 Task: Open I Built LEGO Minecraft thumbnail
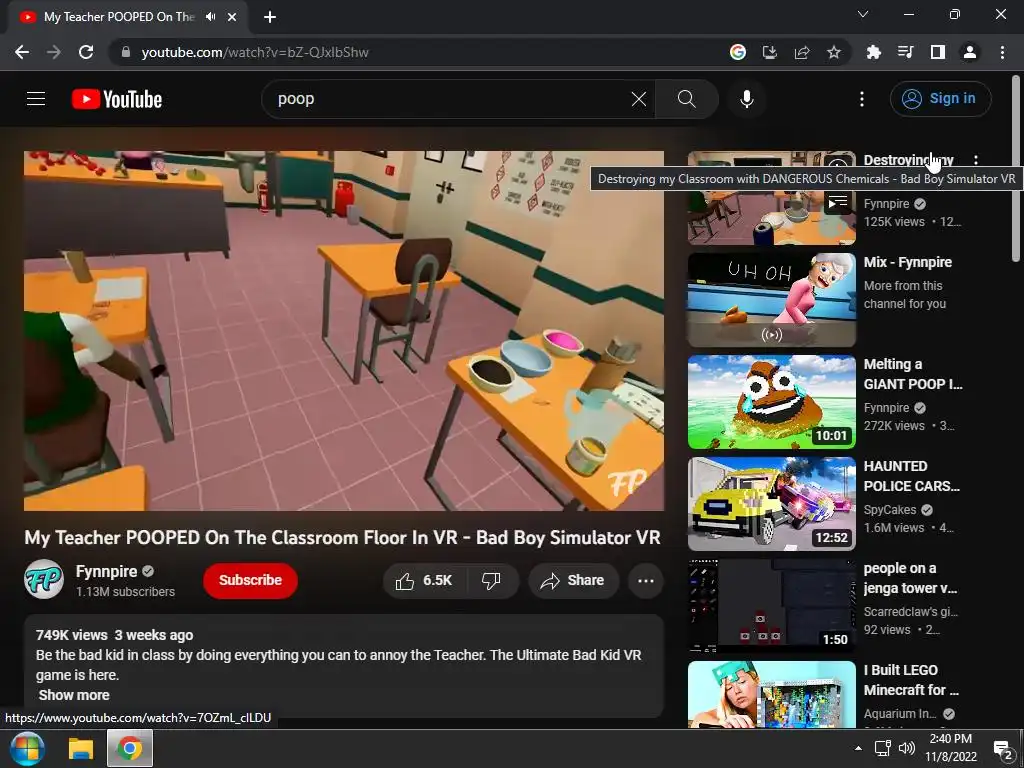[771, 695]
